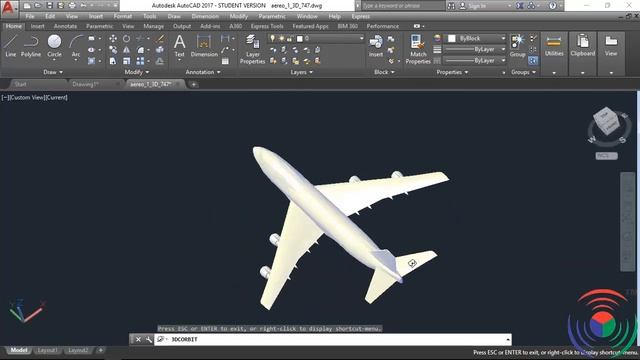
Task: Switch to the Annotate ribbon tab
Action: [65, 26]
